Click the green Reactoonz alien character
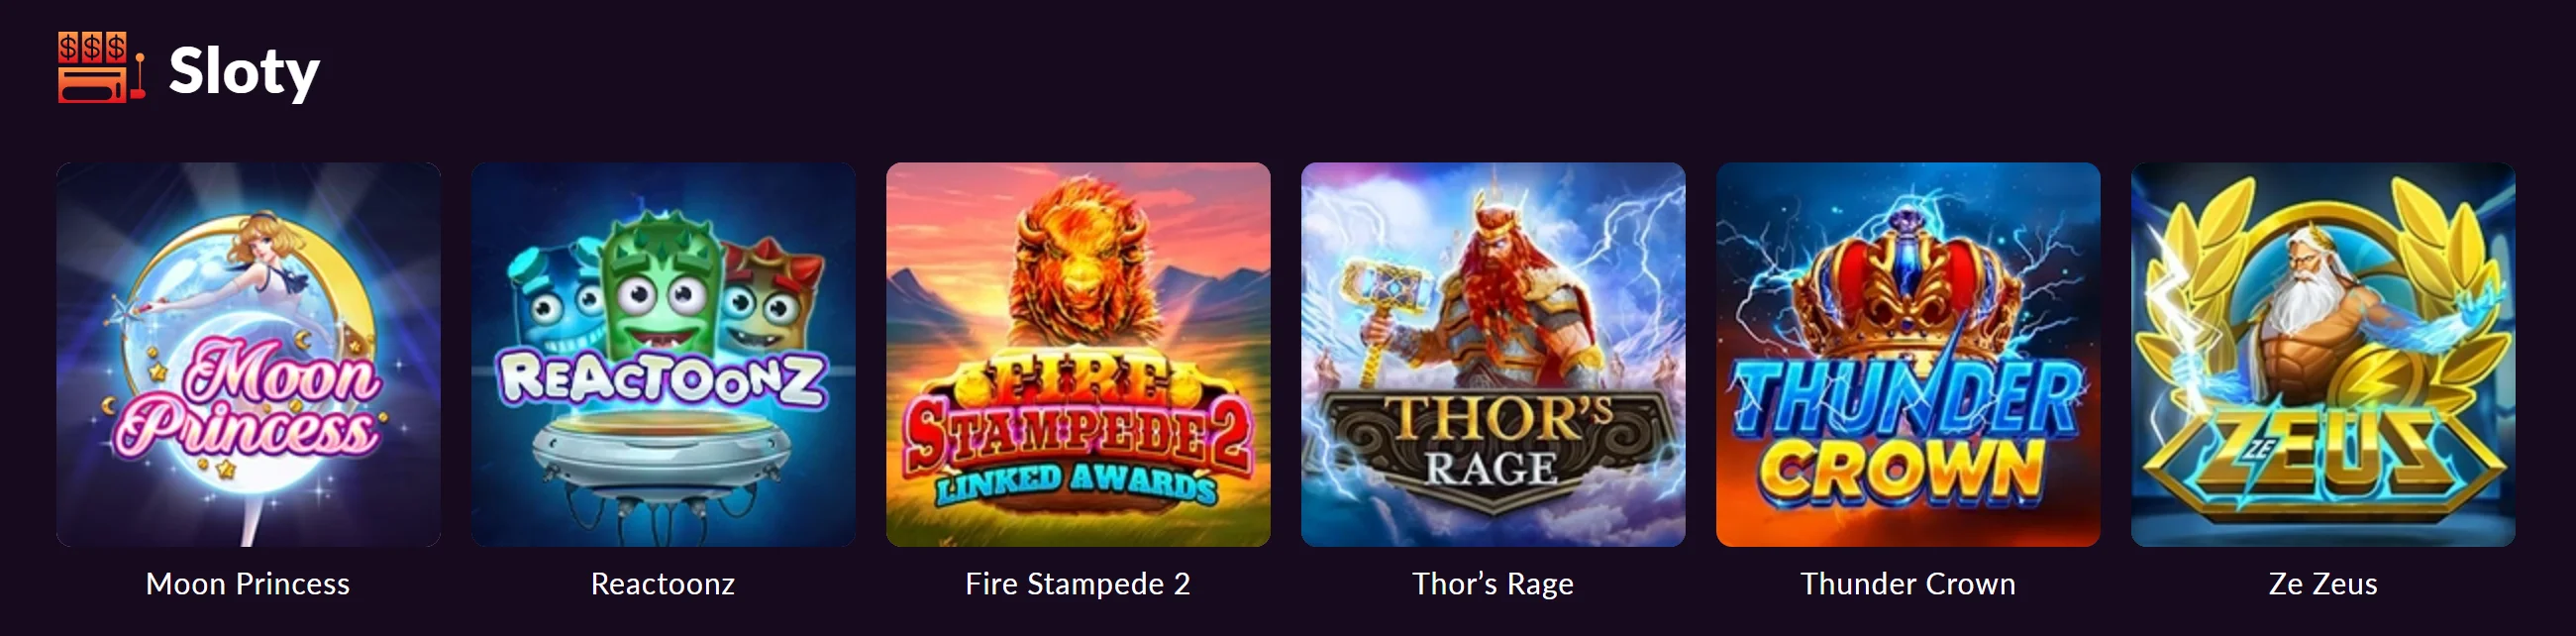Image resolution: width=2576 pixels, height=636 pixels. [x=660, y=285]
